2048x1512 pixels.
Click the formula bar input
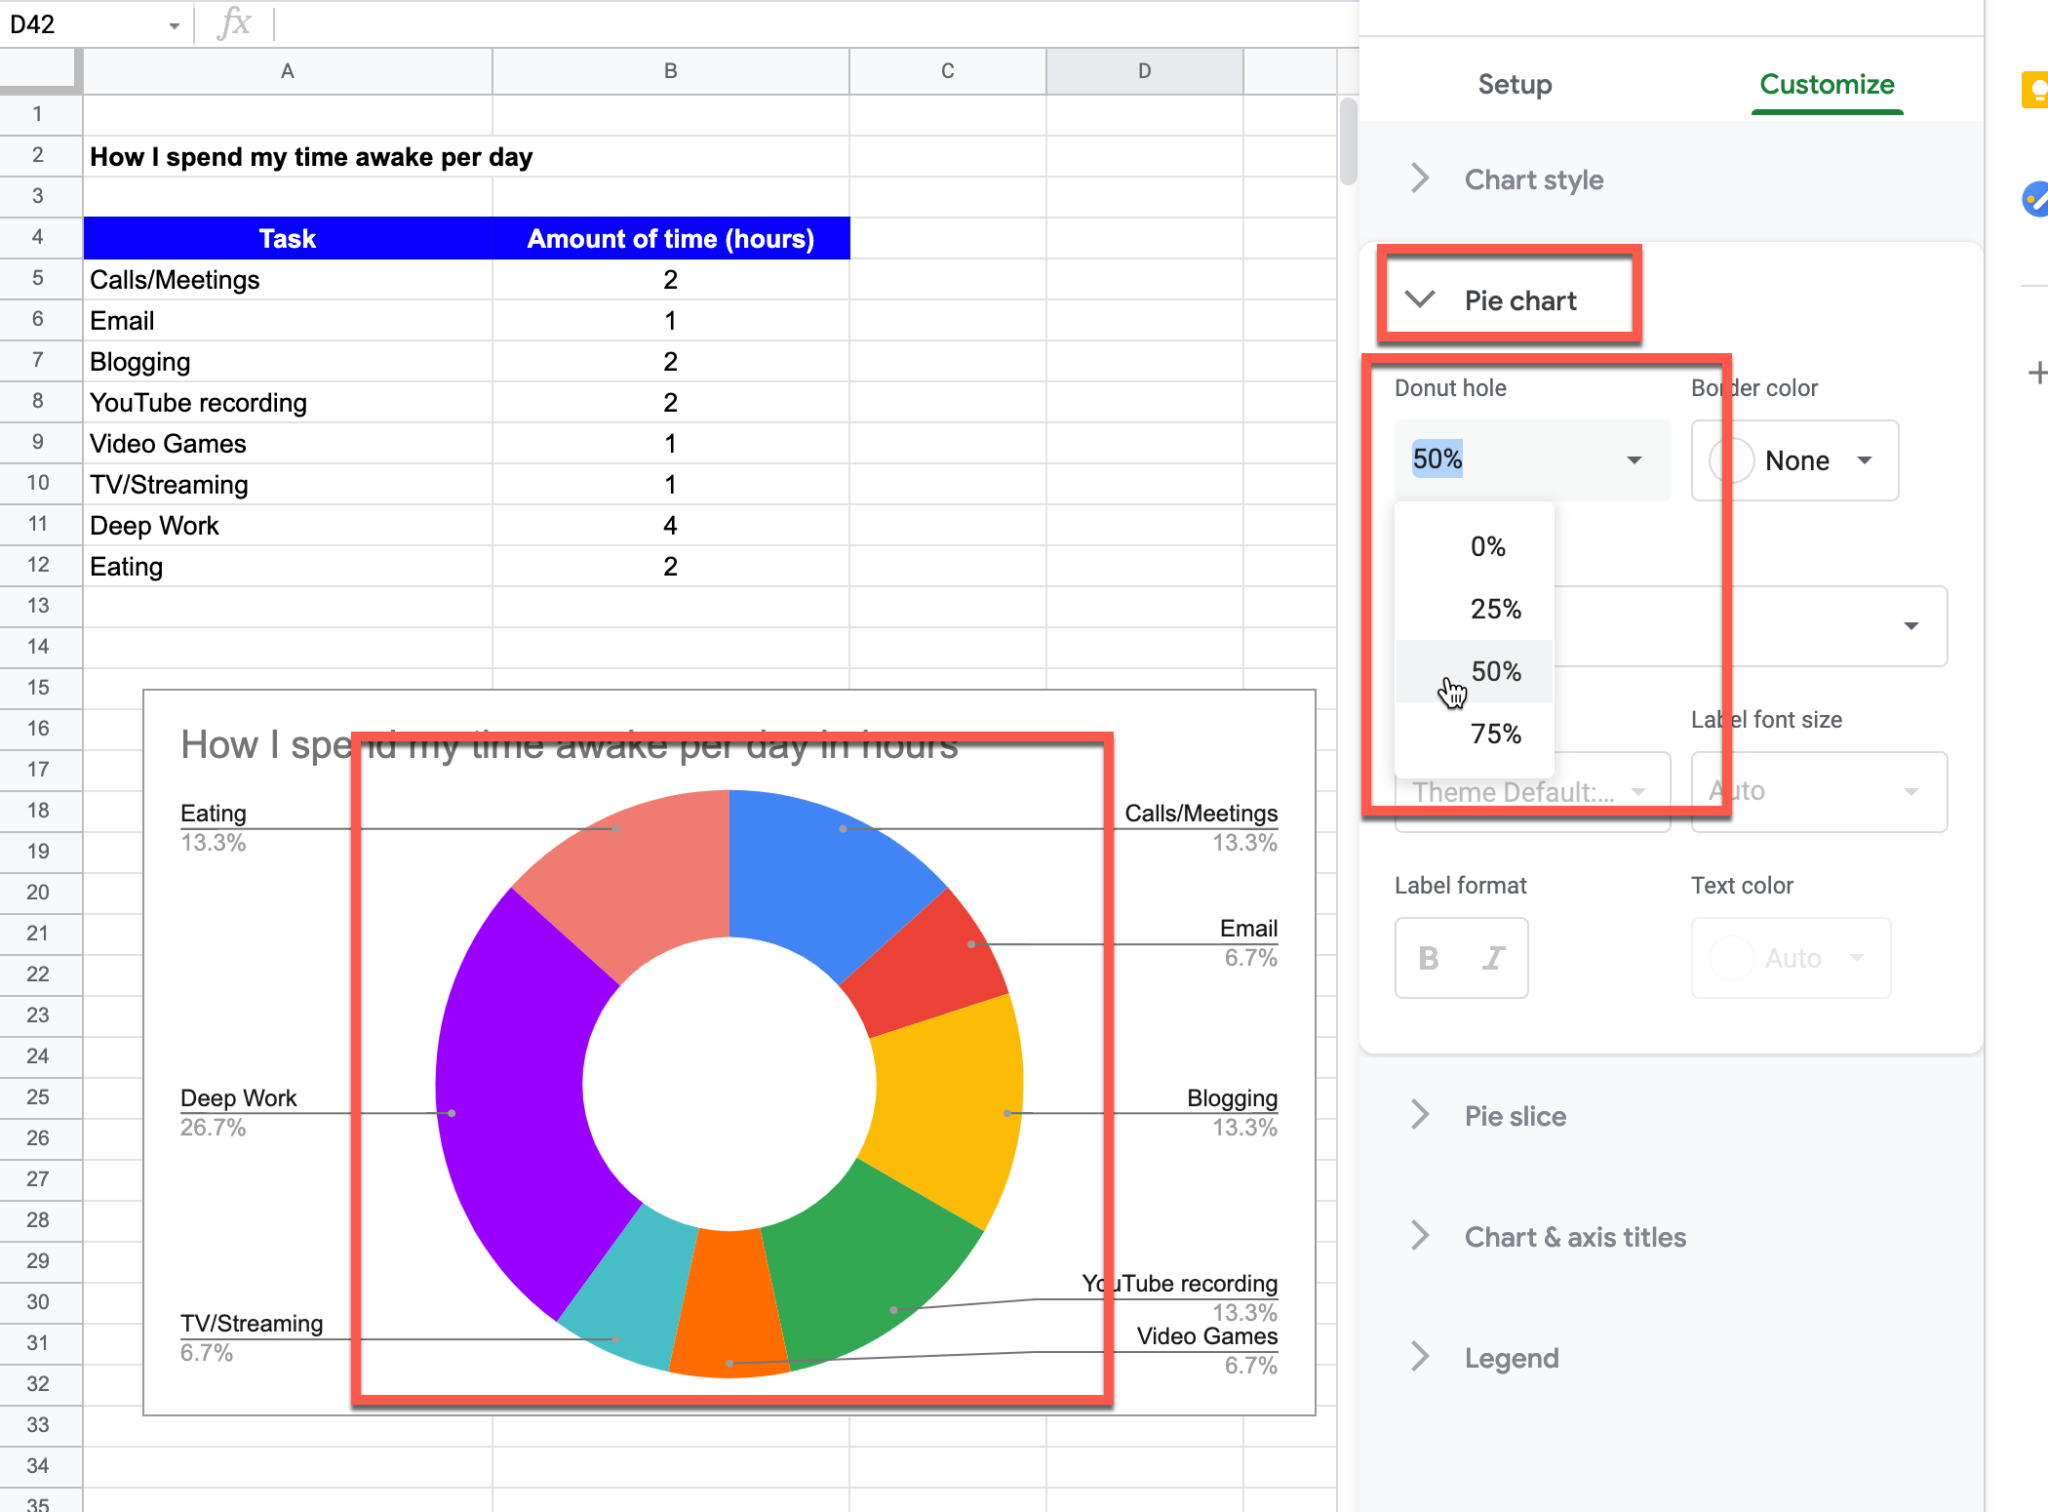click(814, 24)
